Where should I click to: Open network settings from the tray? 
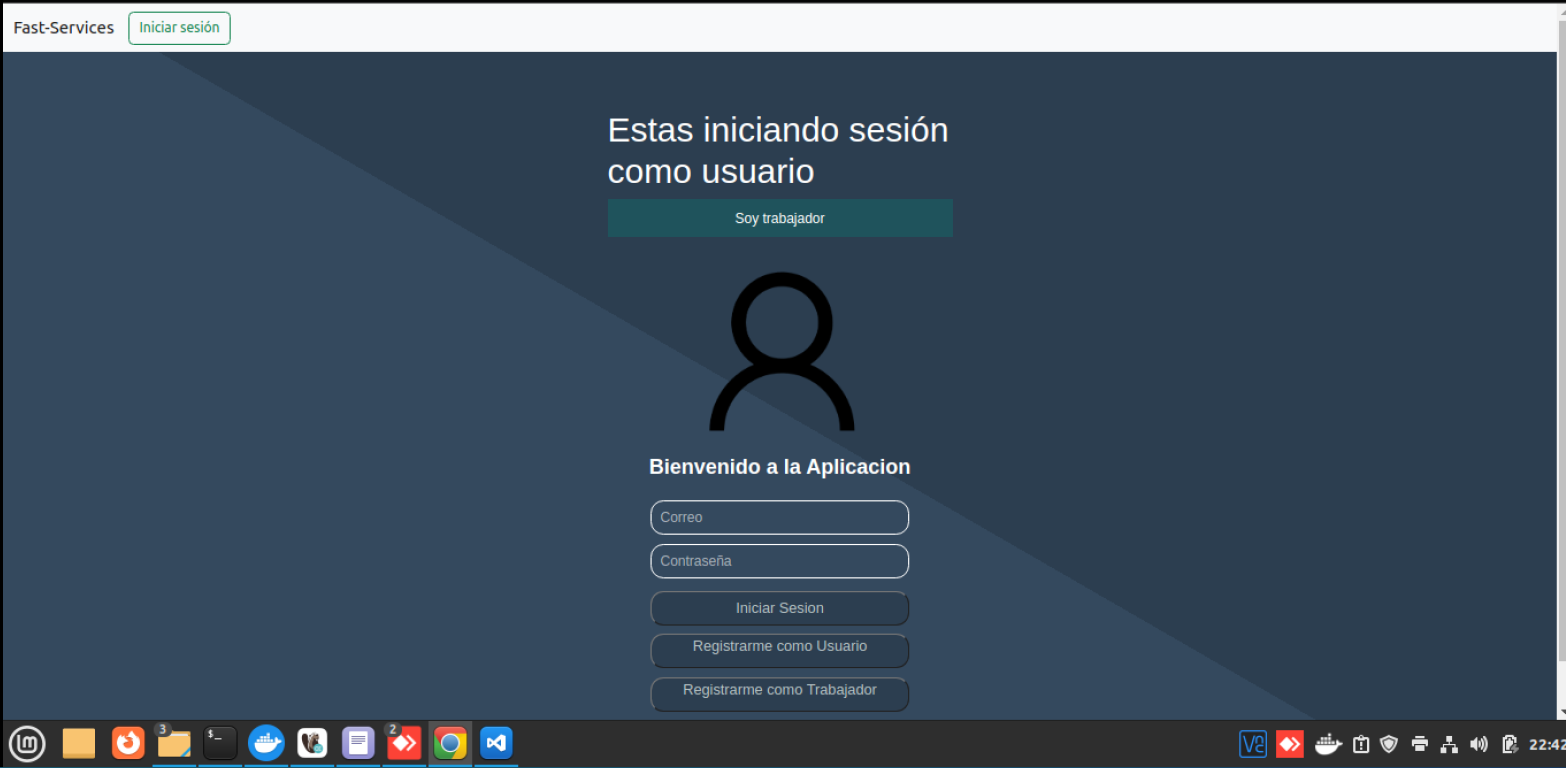pos(1449,743)
